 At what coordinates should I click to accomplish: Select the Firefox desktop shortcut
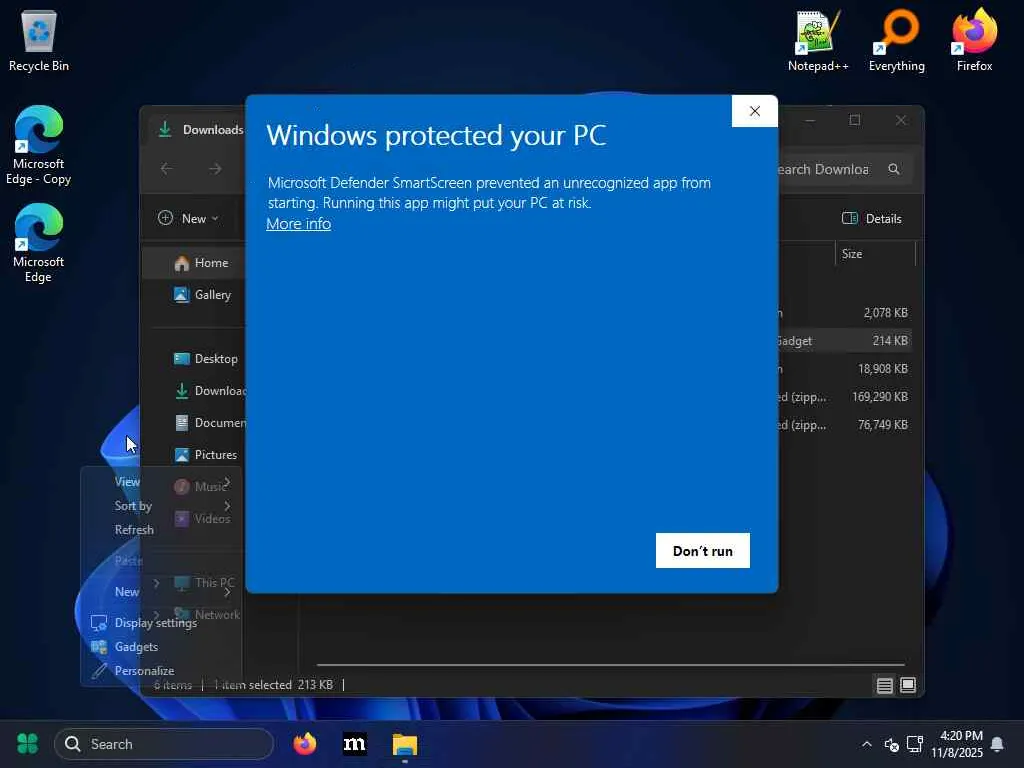pos(974,40)
